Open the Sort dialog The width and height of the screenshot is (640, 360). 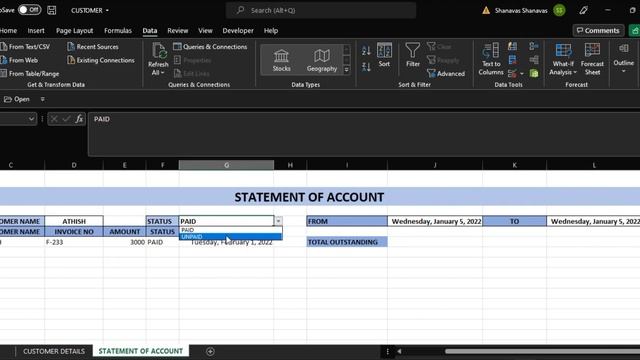(x=384, y=55)
